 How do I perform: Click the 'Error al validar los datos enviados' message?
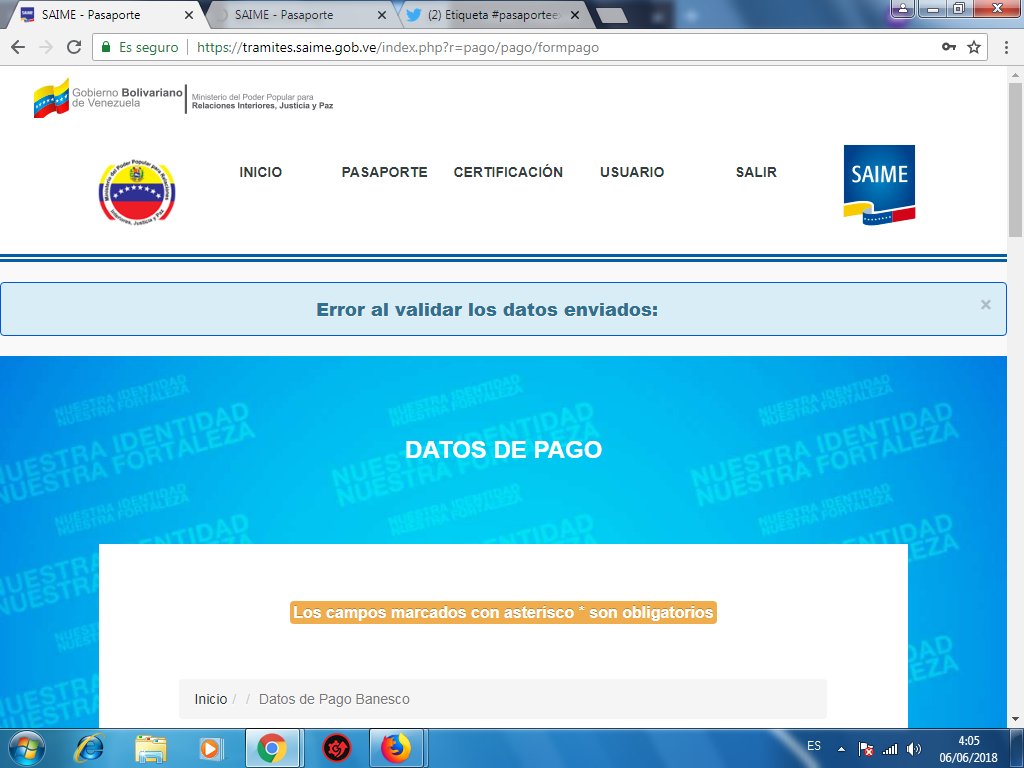point(487,310)
